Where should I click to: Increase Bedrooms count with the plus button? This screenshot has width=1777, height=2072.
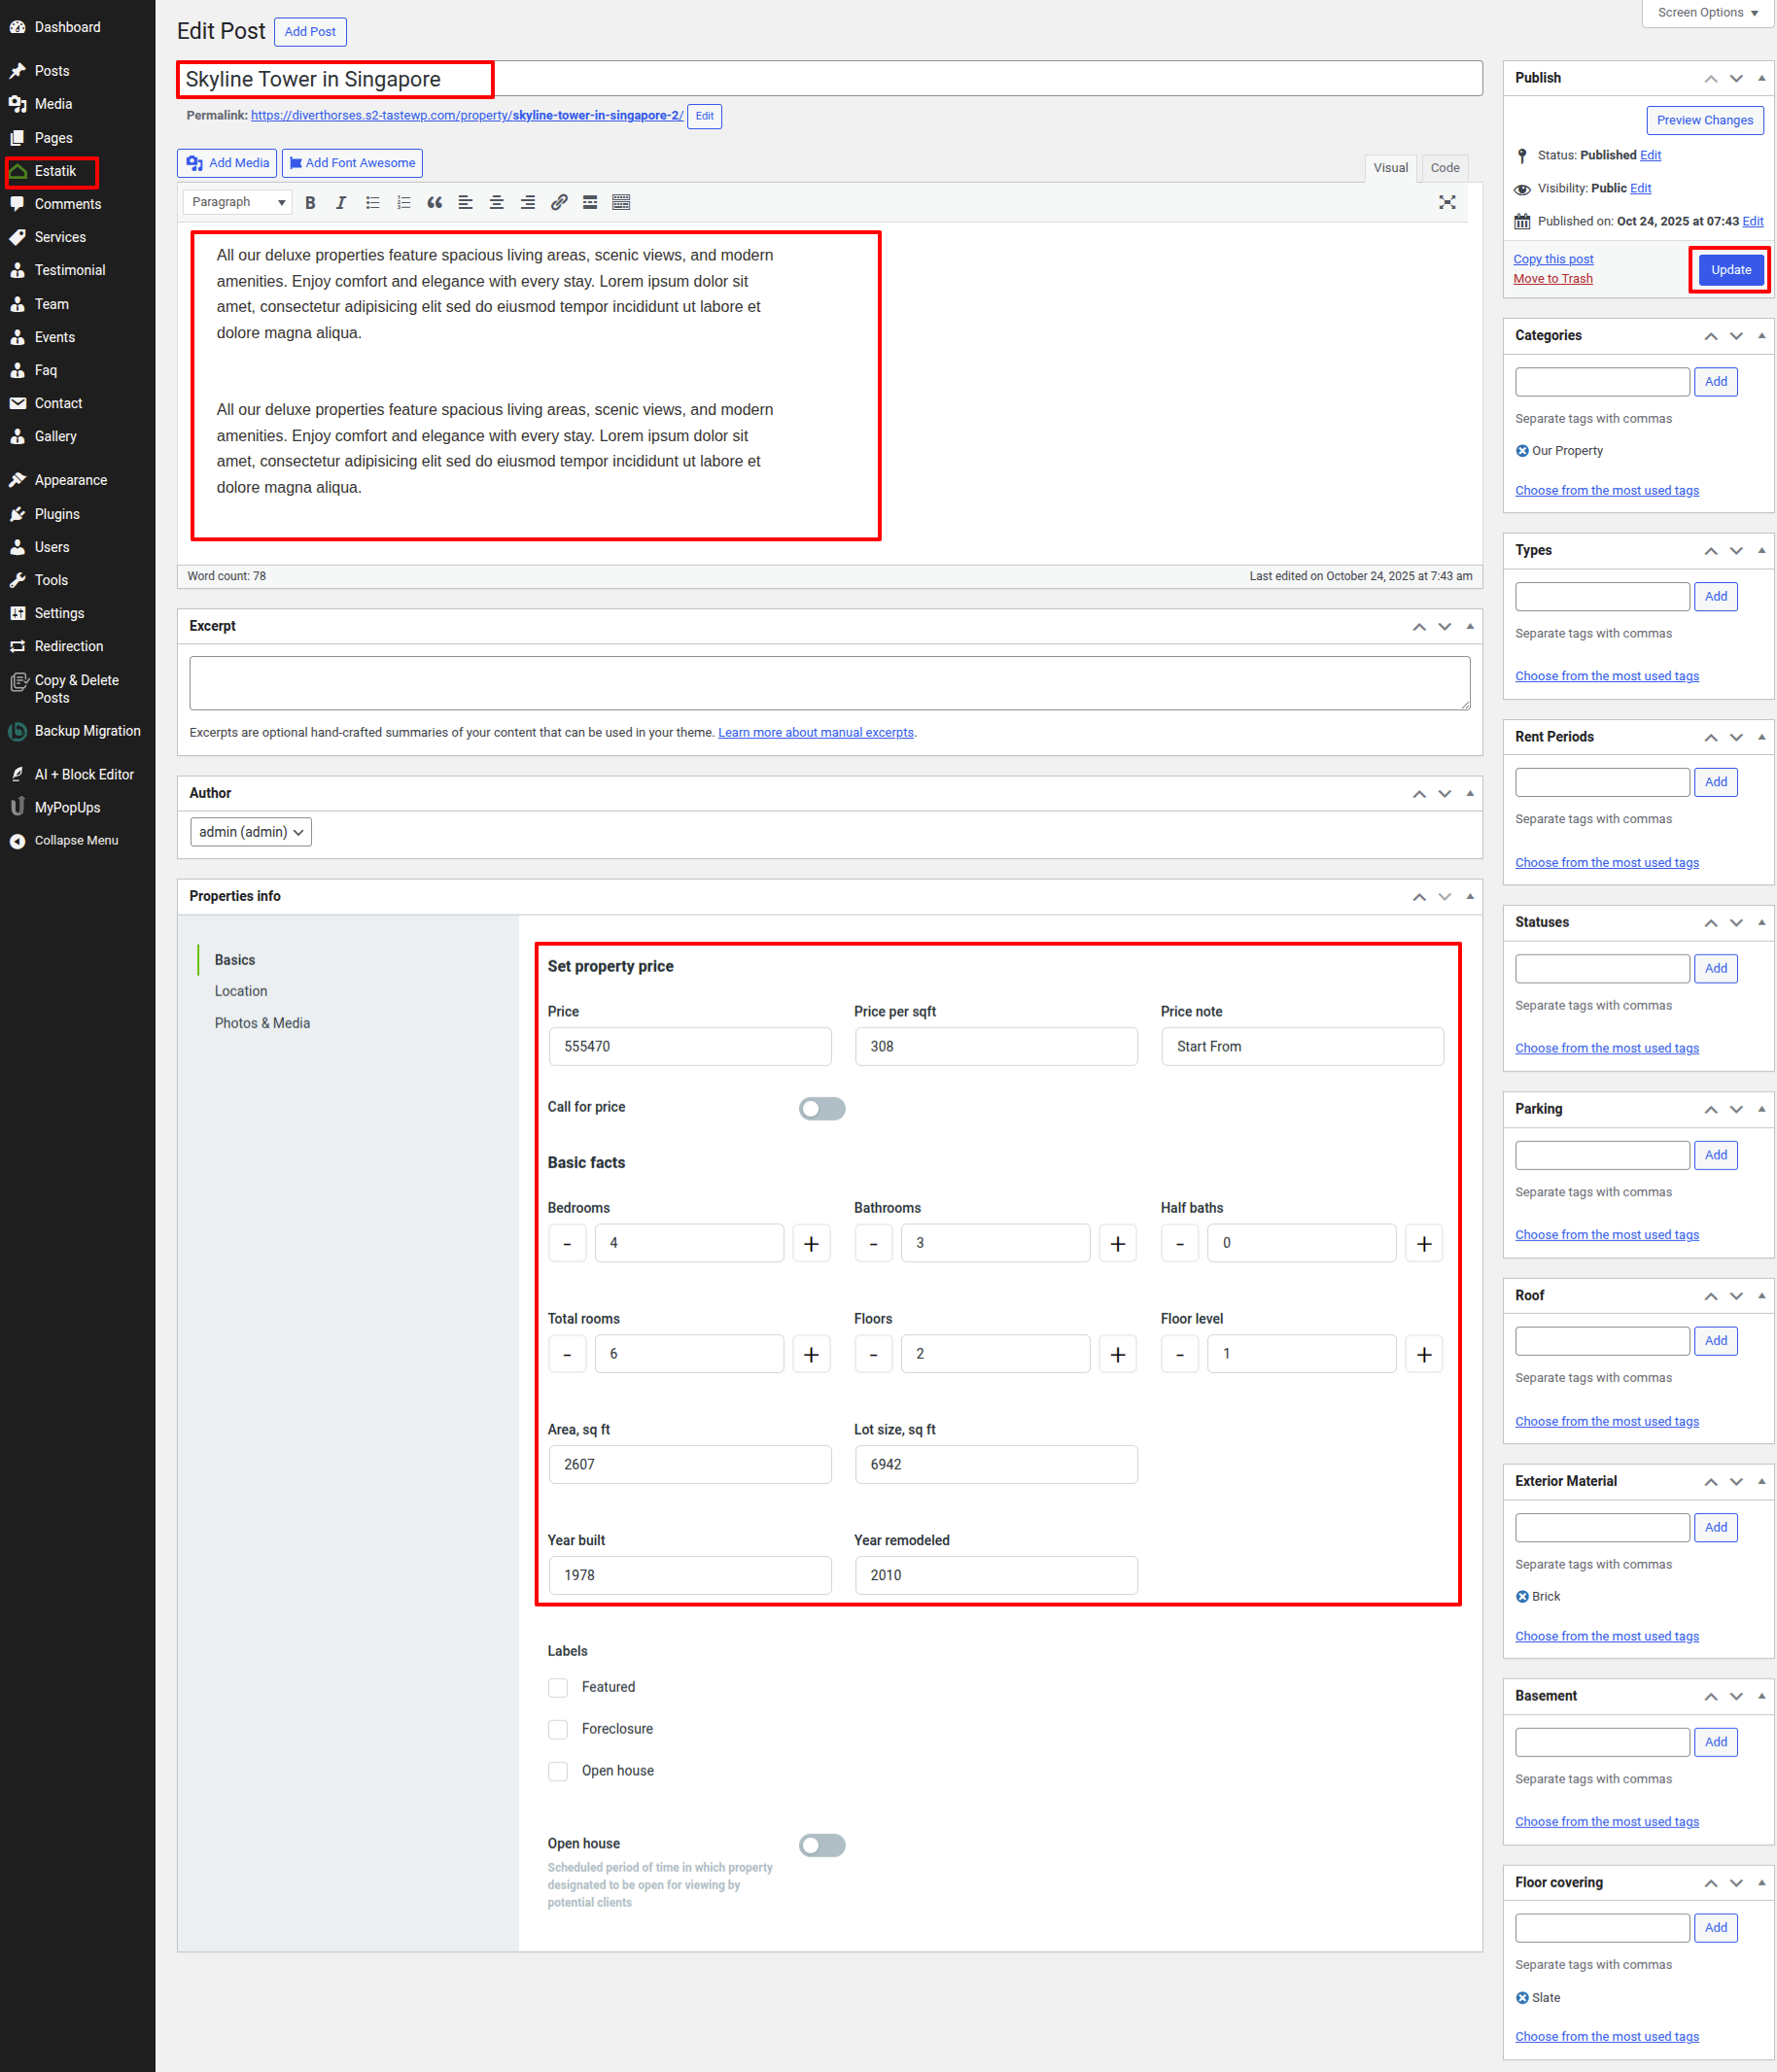pyautogui.click(x=811, y=1243)
